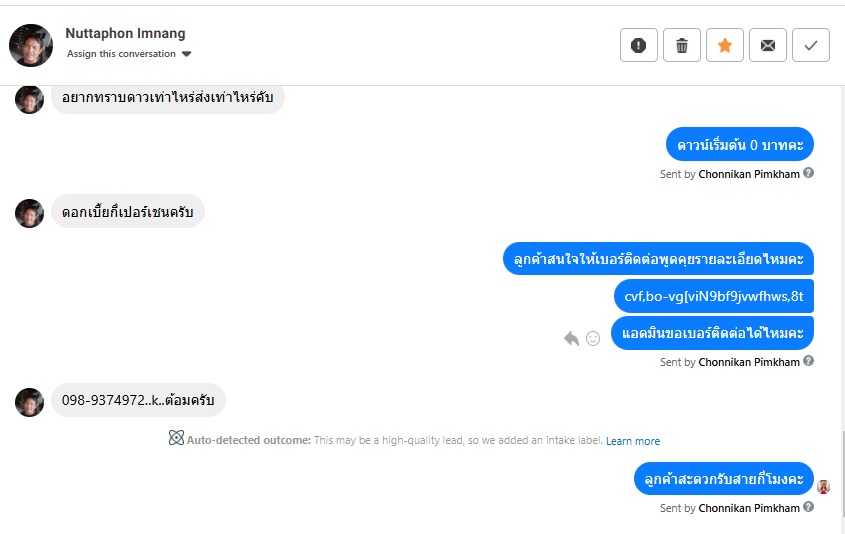Viewport: 845px width, 534px height.
Task: Mark conversation done with checkmark button
Action: (x=811, y=46)
